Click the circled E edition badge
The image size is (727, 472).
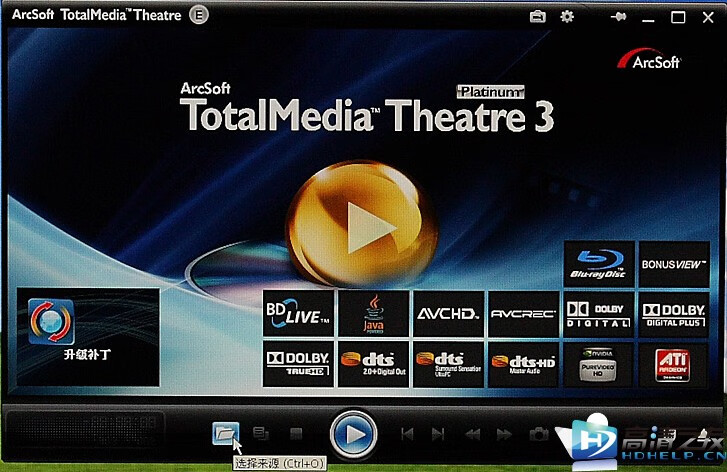(198, 17)
